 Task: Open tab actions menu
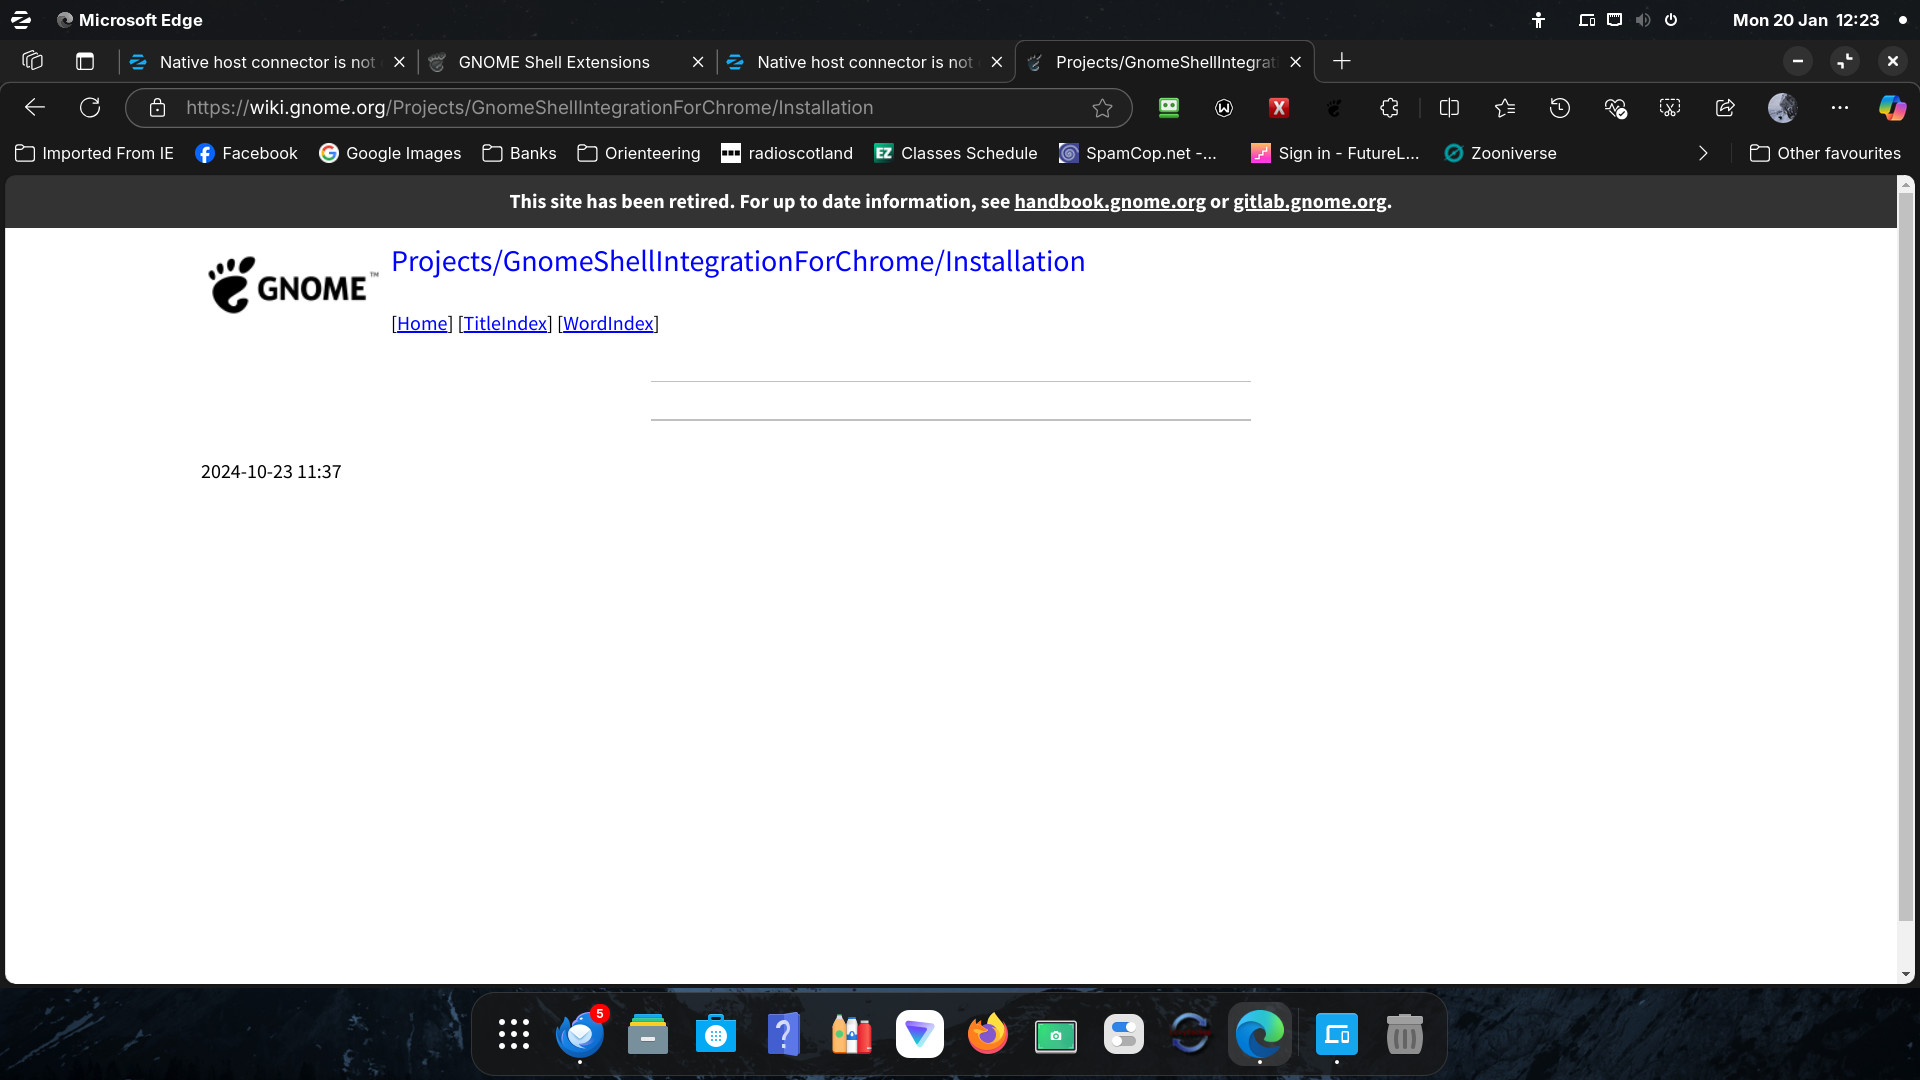point(85,61)
